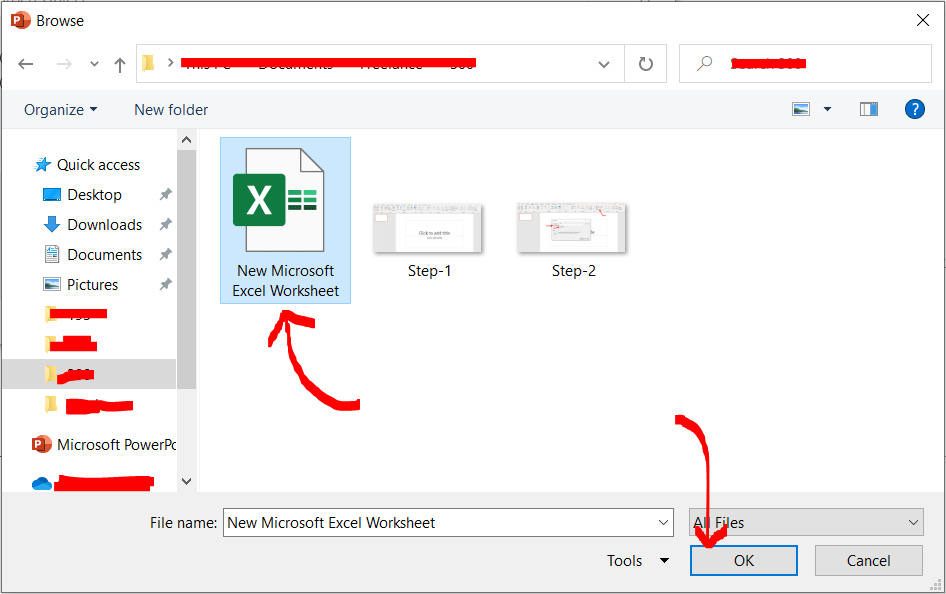Click the Quick access star icon
946x594 pixels.
(x=43, y=164)
